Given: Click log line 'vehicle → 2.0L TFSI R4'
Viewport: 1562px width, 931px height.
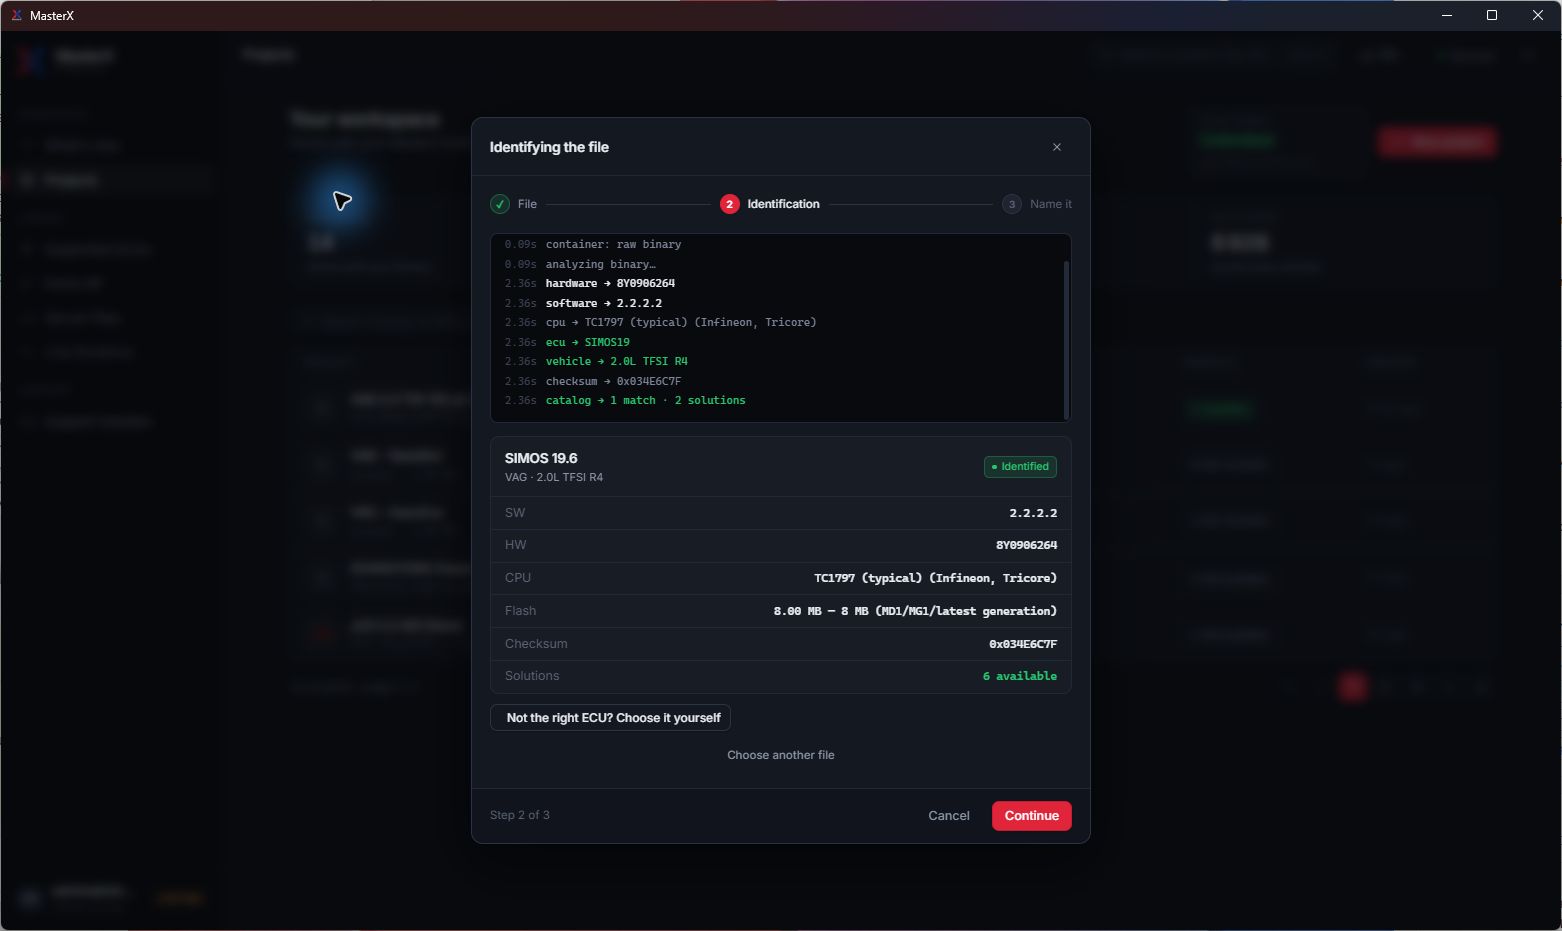Looking at the screenshot, I should pyautogui.click(x=617, y=361).
